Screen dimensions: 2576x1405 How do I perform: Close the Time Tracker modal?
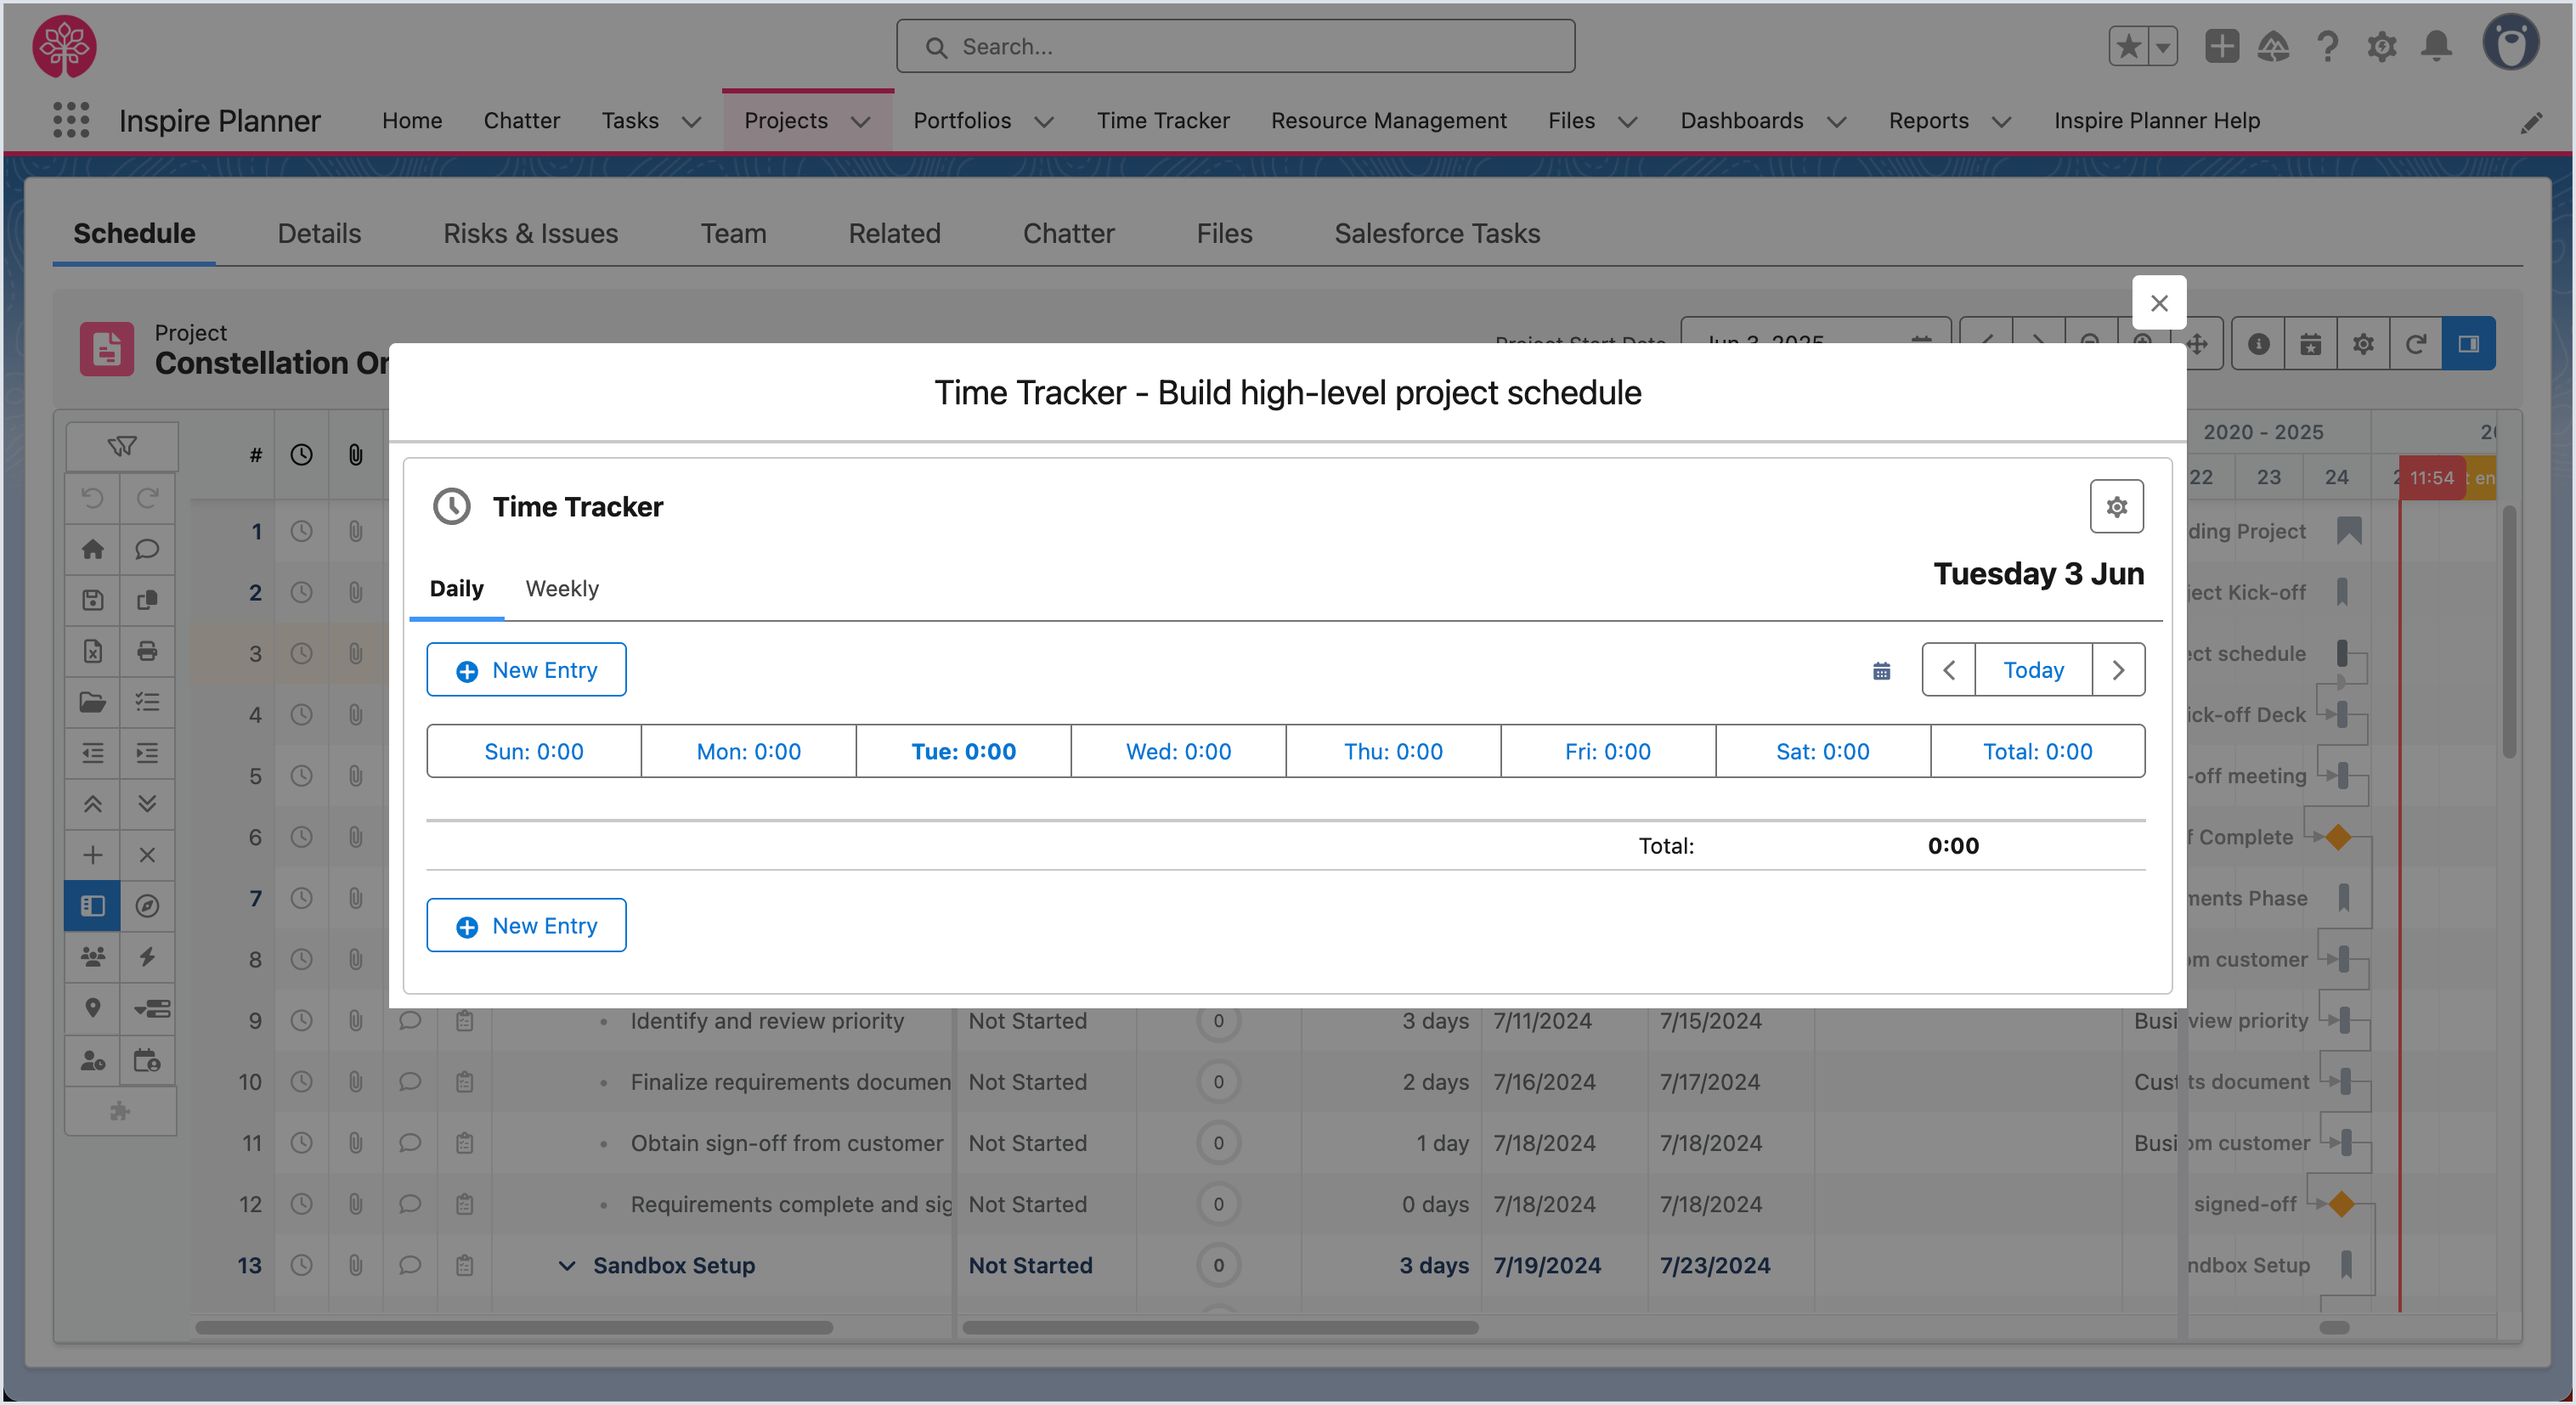(x=2159, y=303)
